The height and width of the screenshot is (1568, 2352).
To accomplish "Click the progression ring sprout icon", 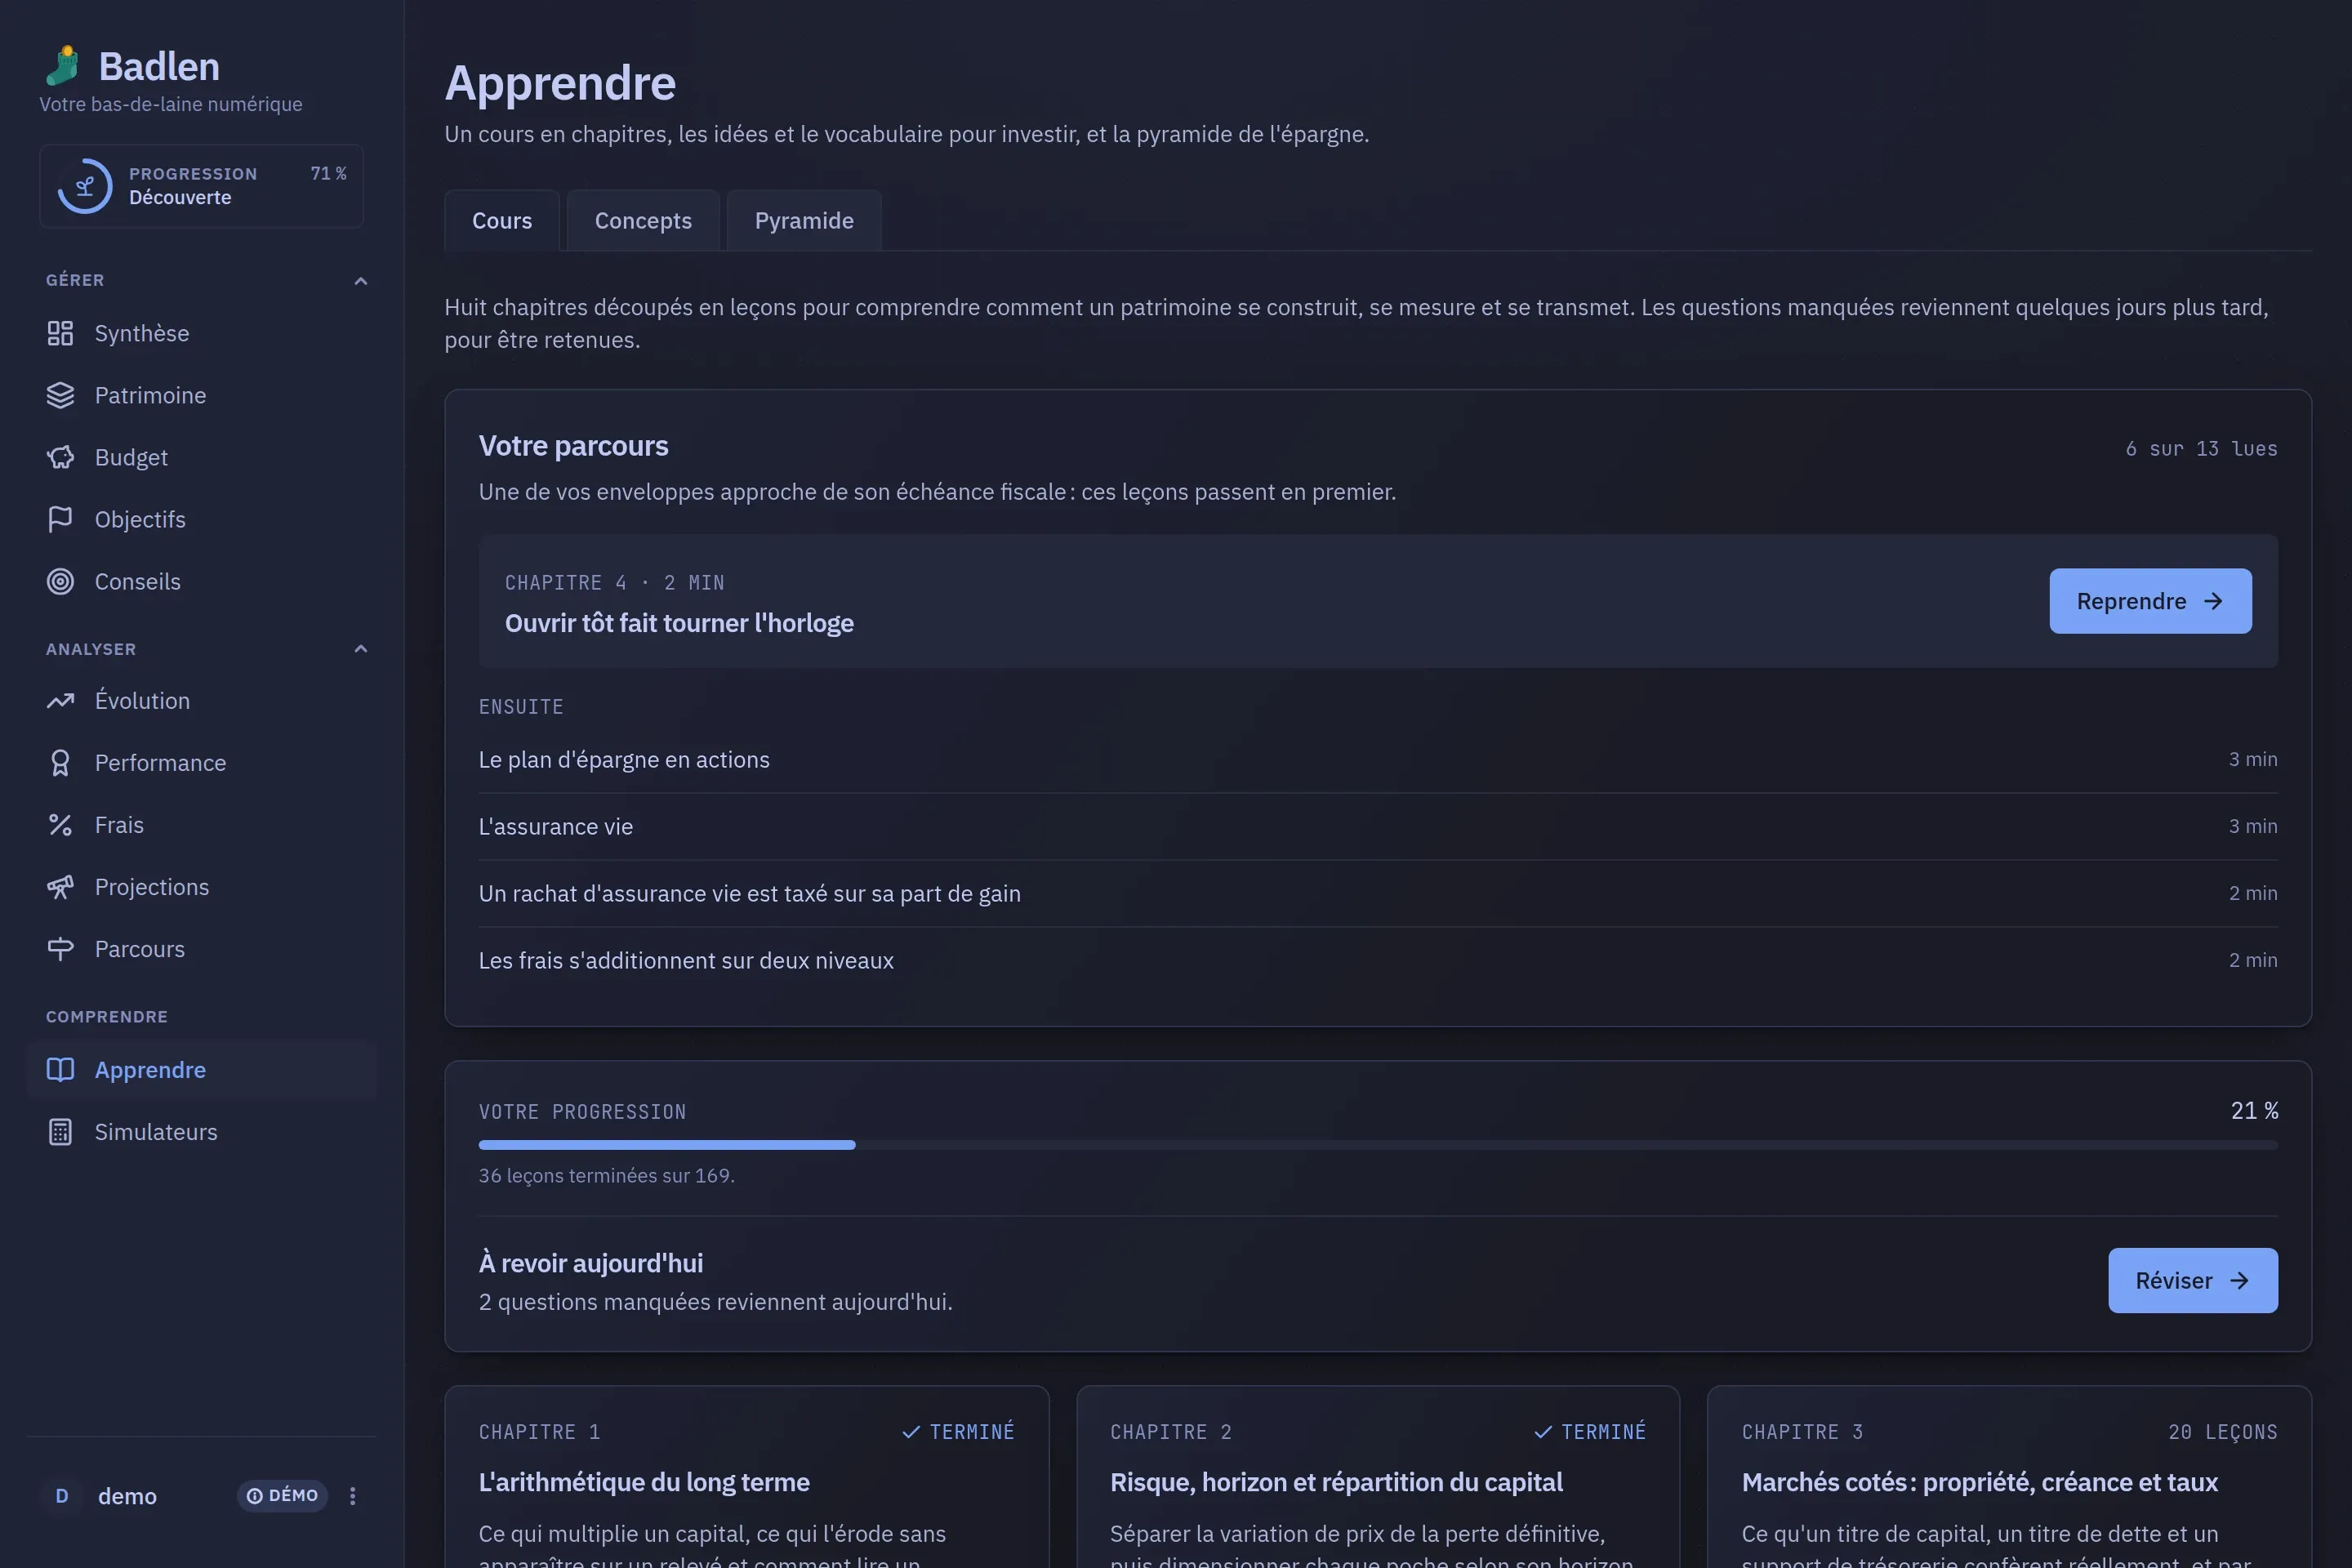I will 85,186.
